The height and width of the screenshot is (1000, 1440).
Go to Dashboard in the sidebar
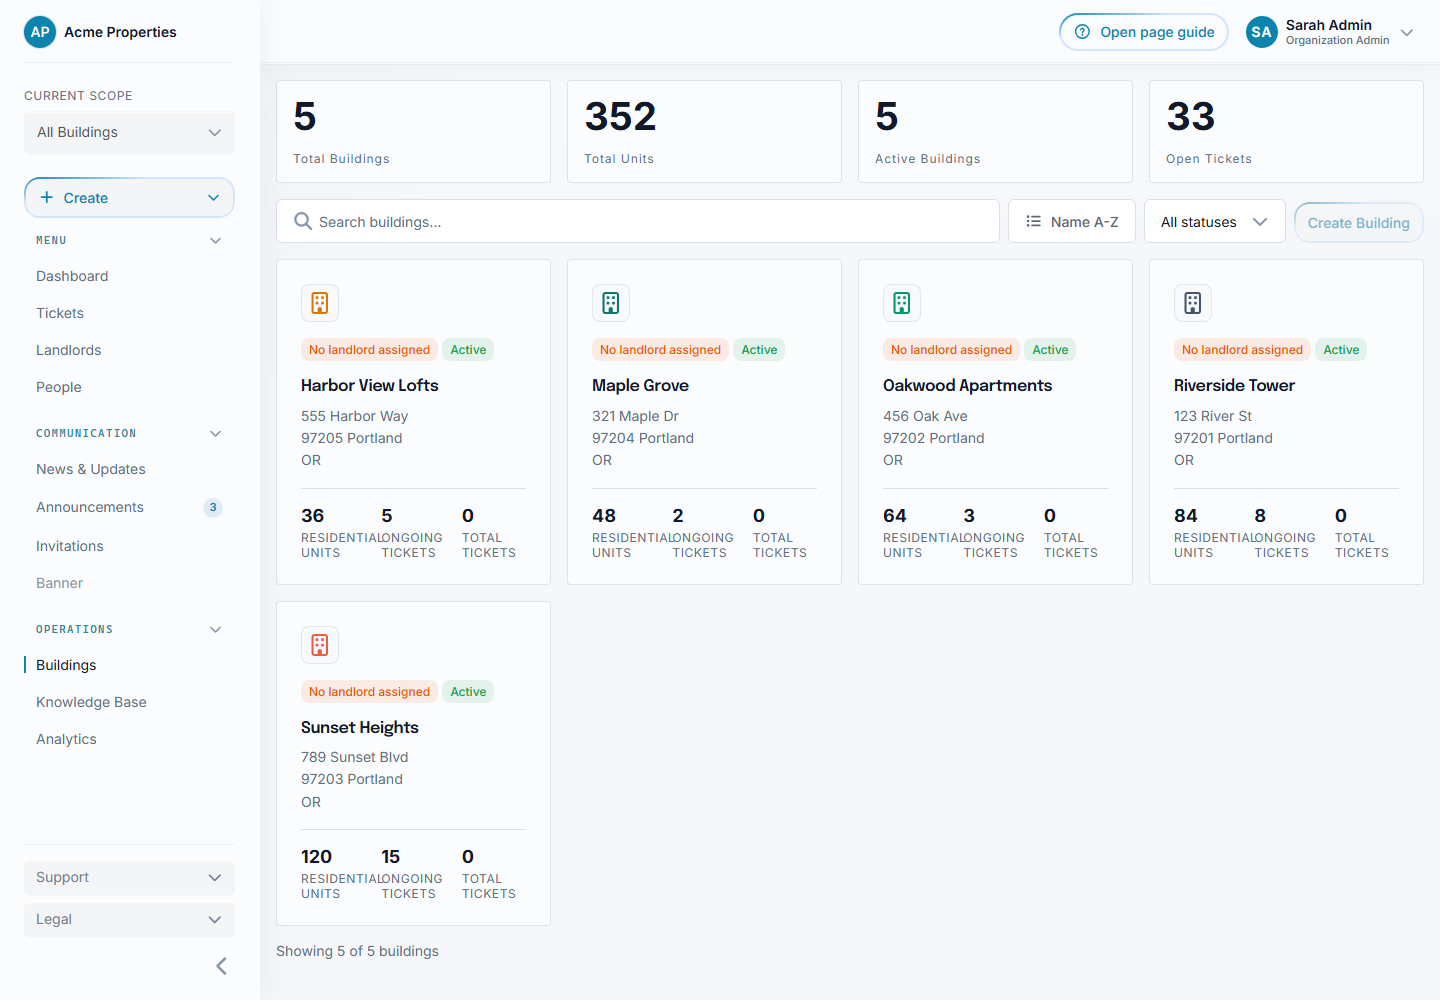click(72, 276)
